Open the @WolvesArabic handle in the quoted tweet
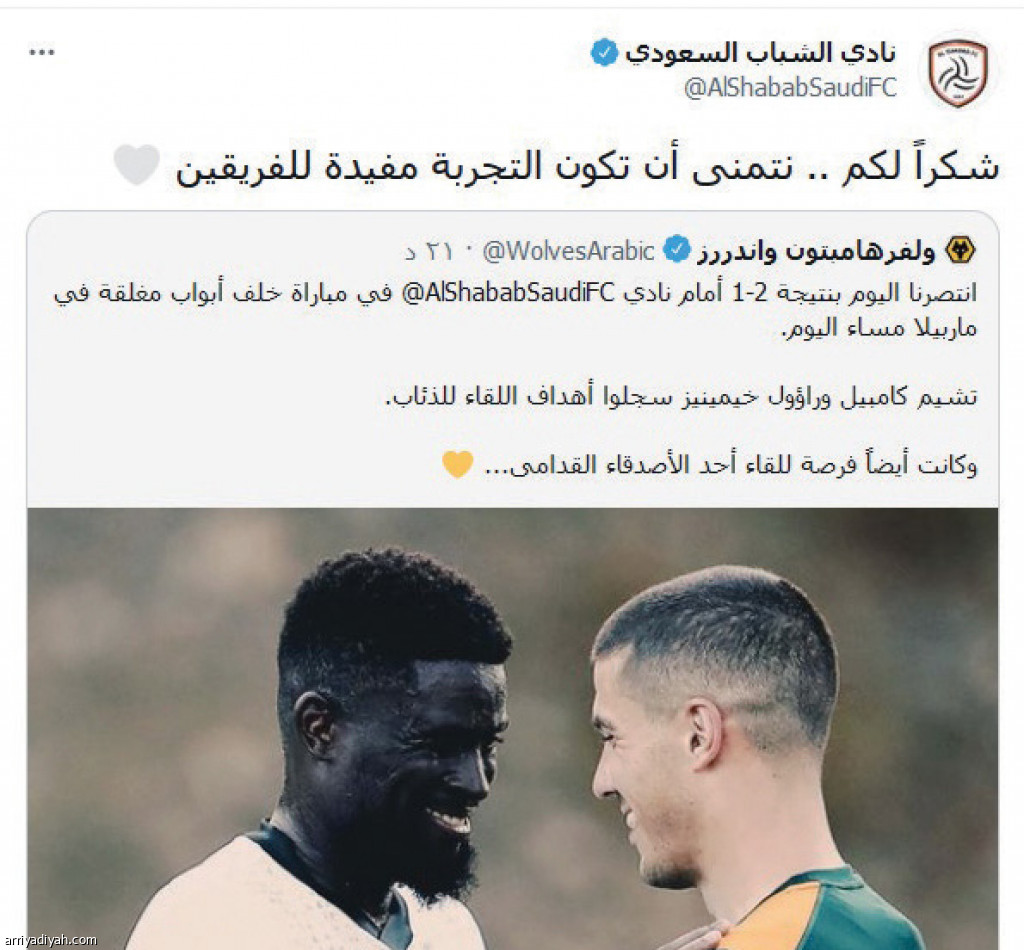The width and height of the screenshot is (1024, 950). [x=568, y=251]
